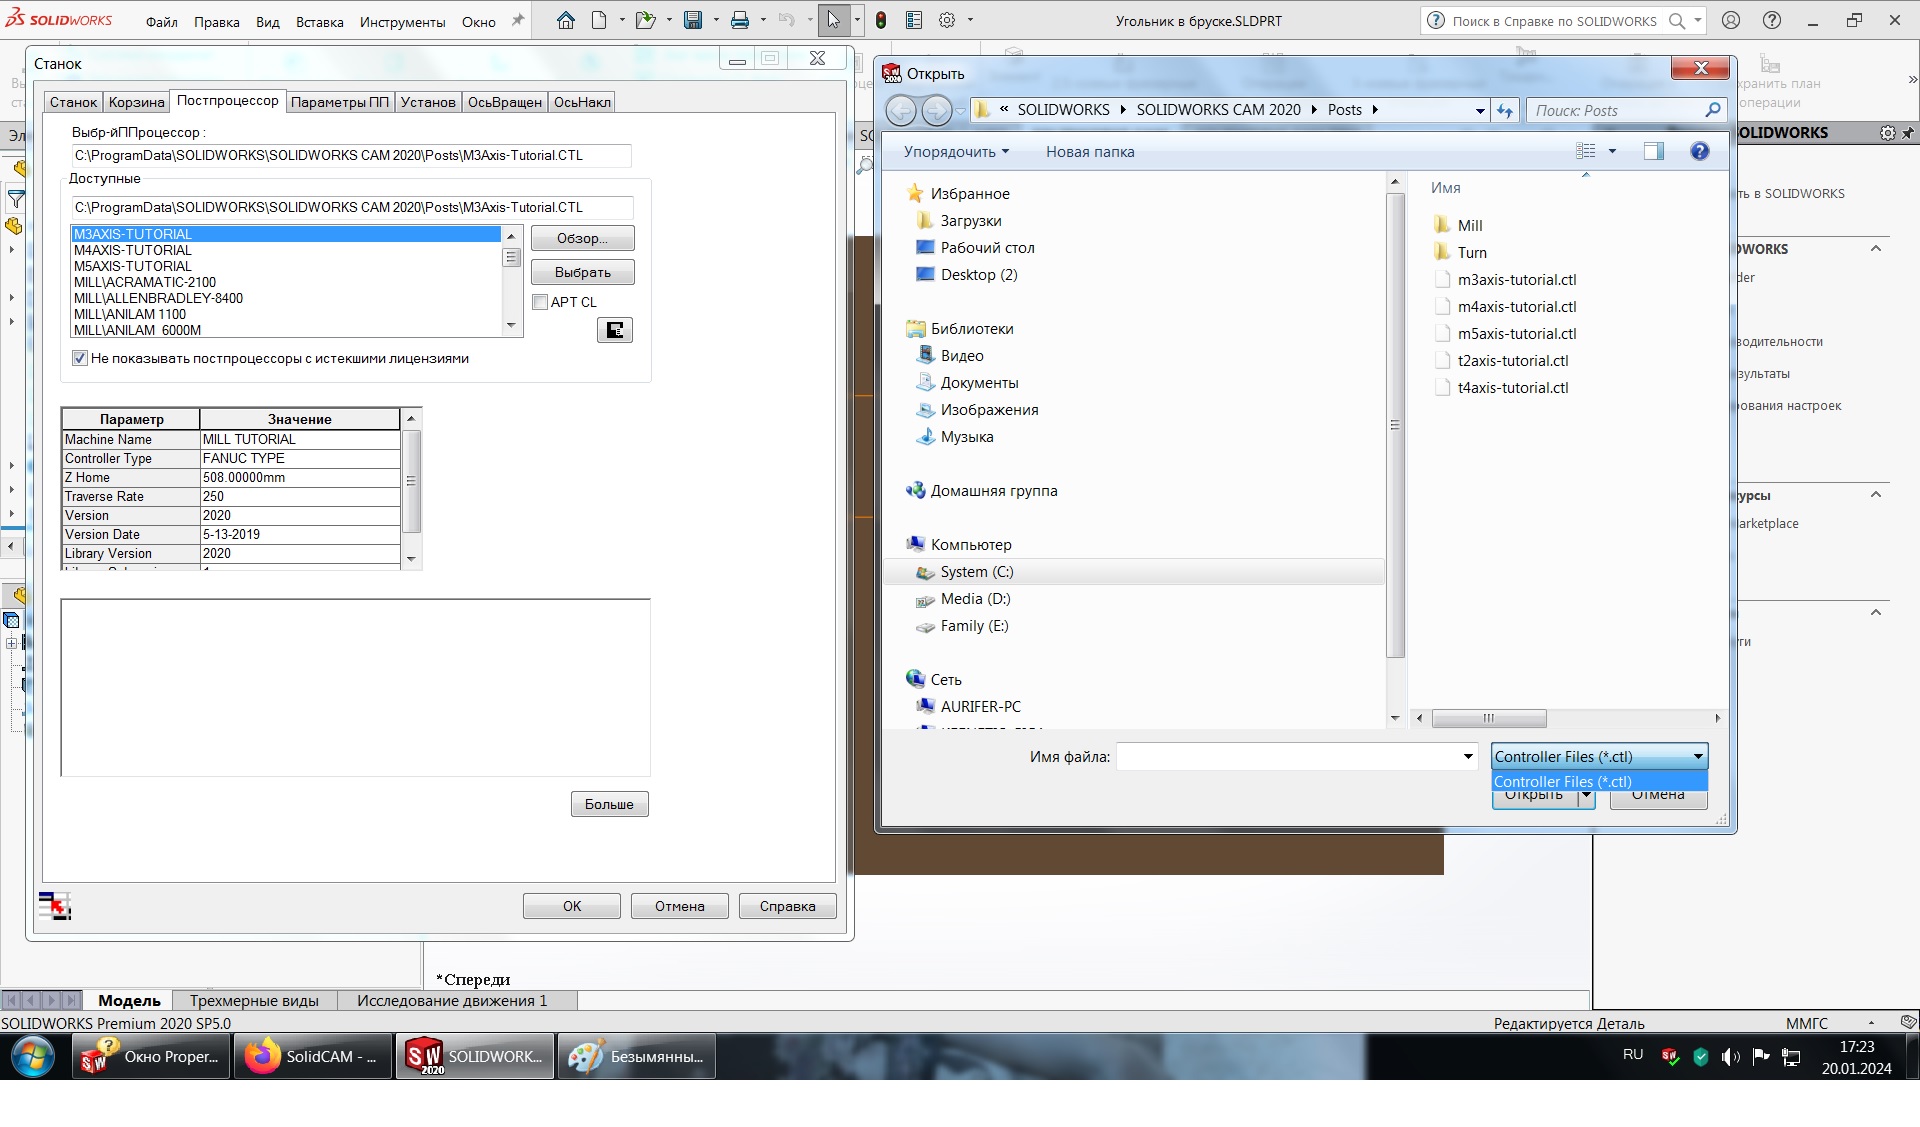Select the m5axis-tutorial.ctl file
The width and height of the screenshot is (1920, 1127).
[1516, 334]
